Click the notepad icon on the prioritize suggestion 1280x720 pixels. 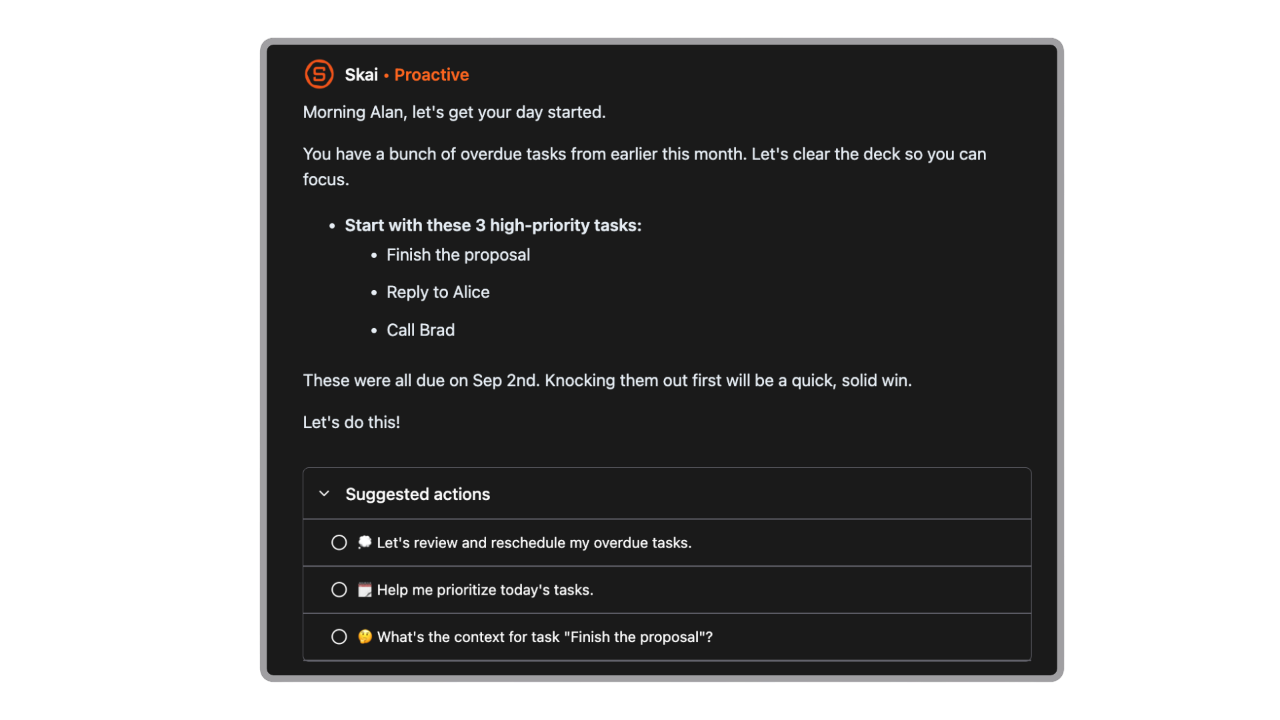[364, 589]
